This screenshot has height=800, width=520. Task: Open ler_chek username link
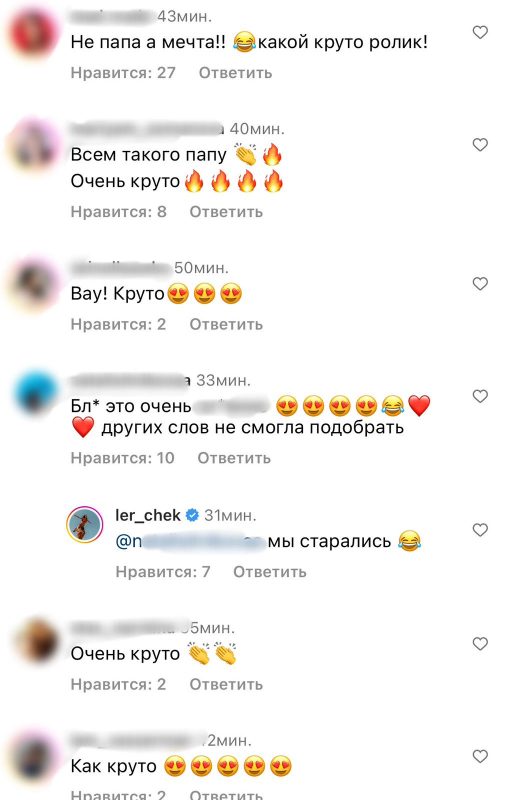click(x=148, y=515)
